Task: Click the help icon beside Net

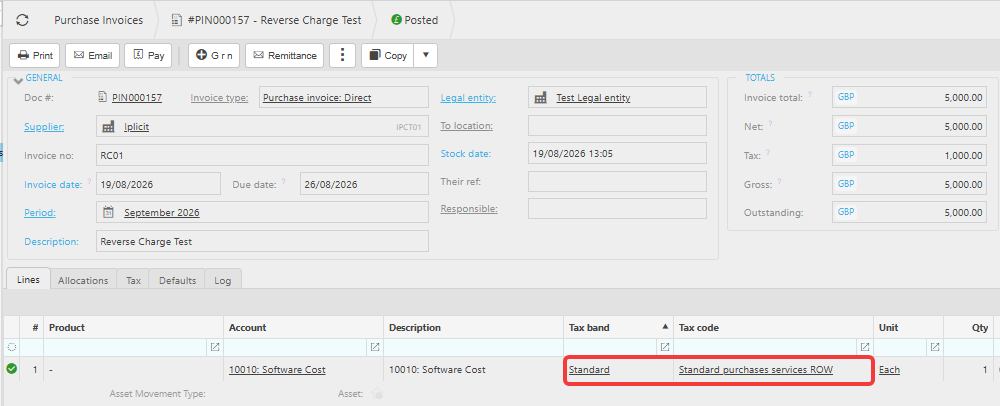Action: click(x=770, y=124)
